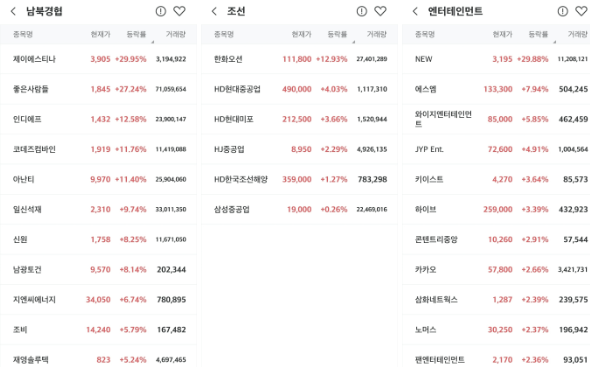The width and height of the screenshot is (590, 367).
Task: Open 삼성중공업 stock row
Action: 299,209
